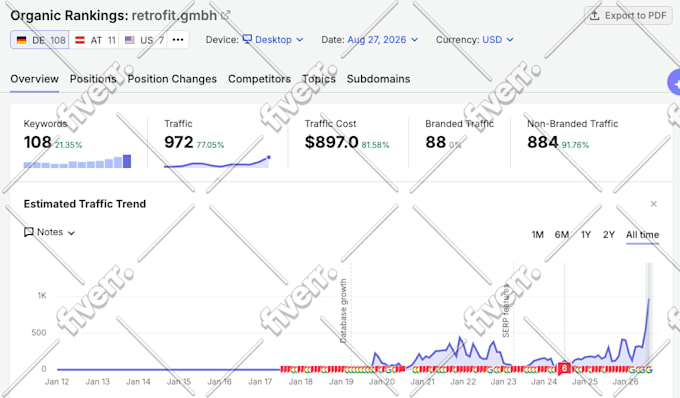Click the round purple button at right edge

point(674,82)
